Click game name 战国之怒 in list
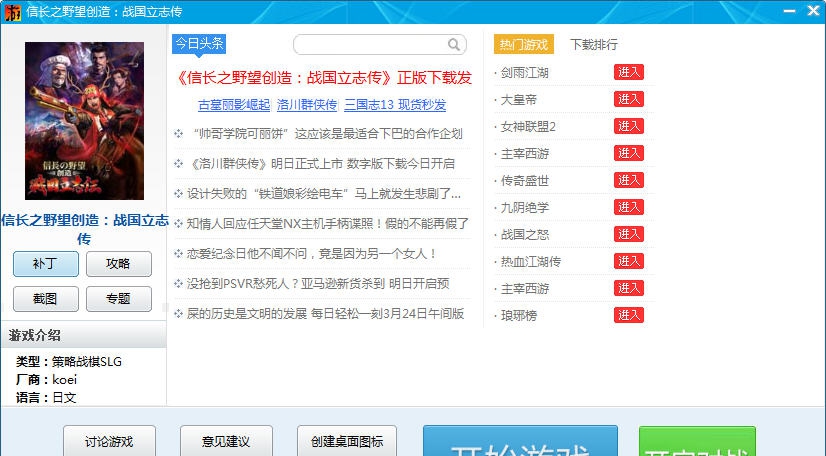 pos(525,235)
